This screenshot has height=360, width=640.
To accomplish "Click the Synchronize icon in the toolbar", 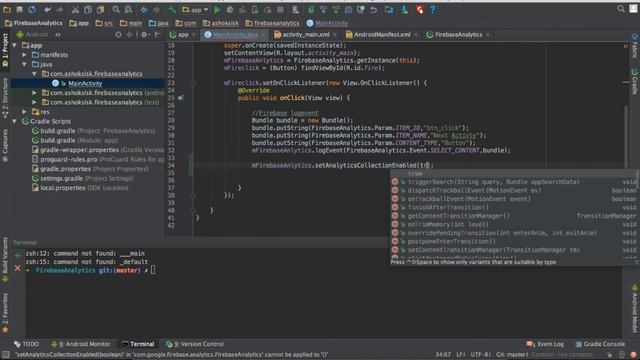I will (32, 9).
